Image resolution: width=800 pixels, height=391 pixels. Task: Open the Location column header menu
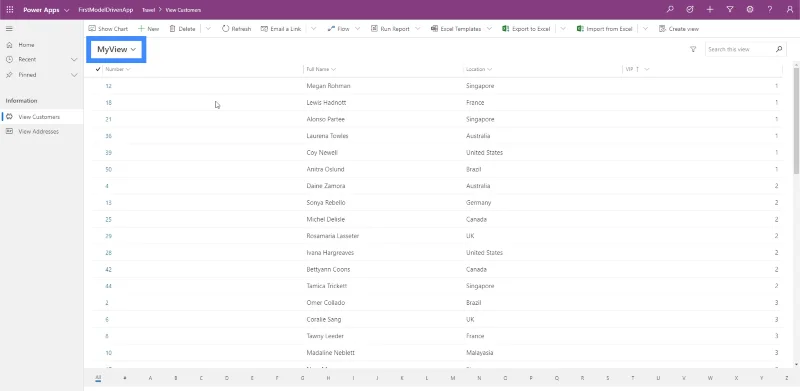pyautogui.click(x=479, y=69)
